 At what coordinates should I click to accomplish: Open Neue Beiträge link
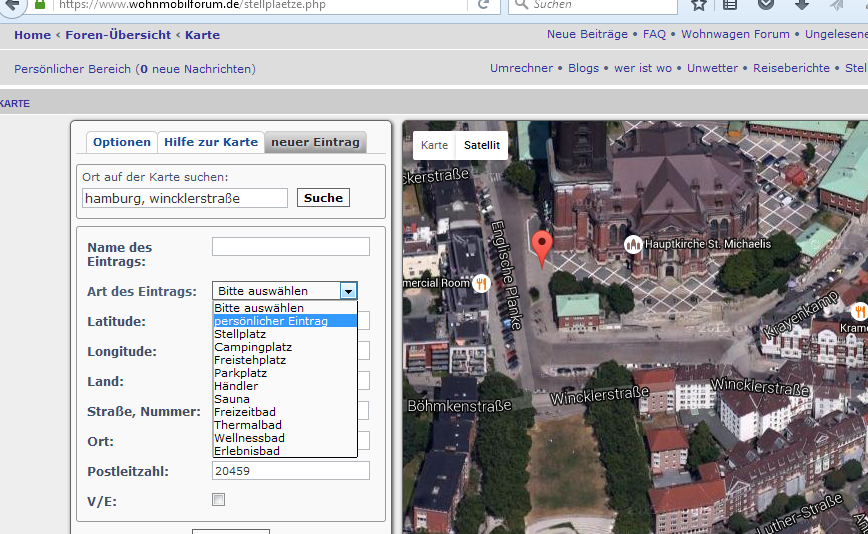pyautogui.click(x=587, y=34)
